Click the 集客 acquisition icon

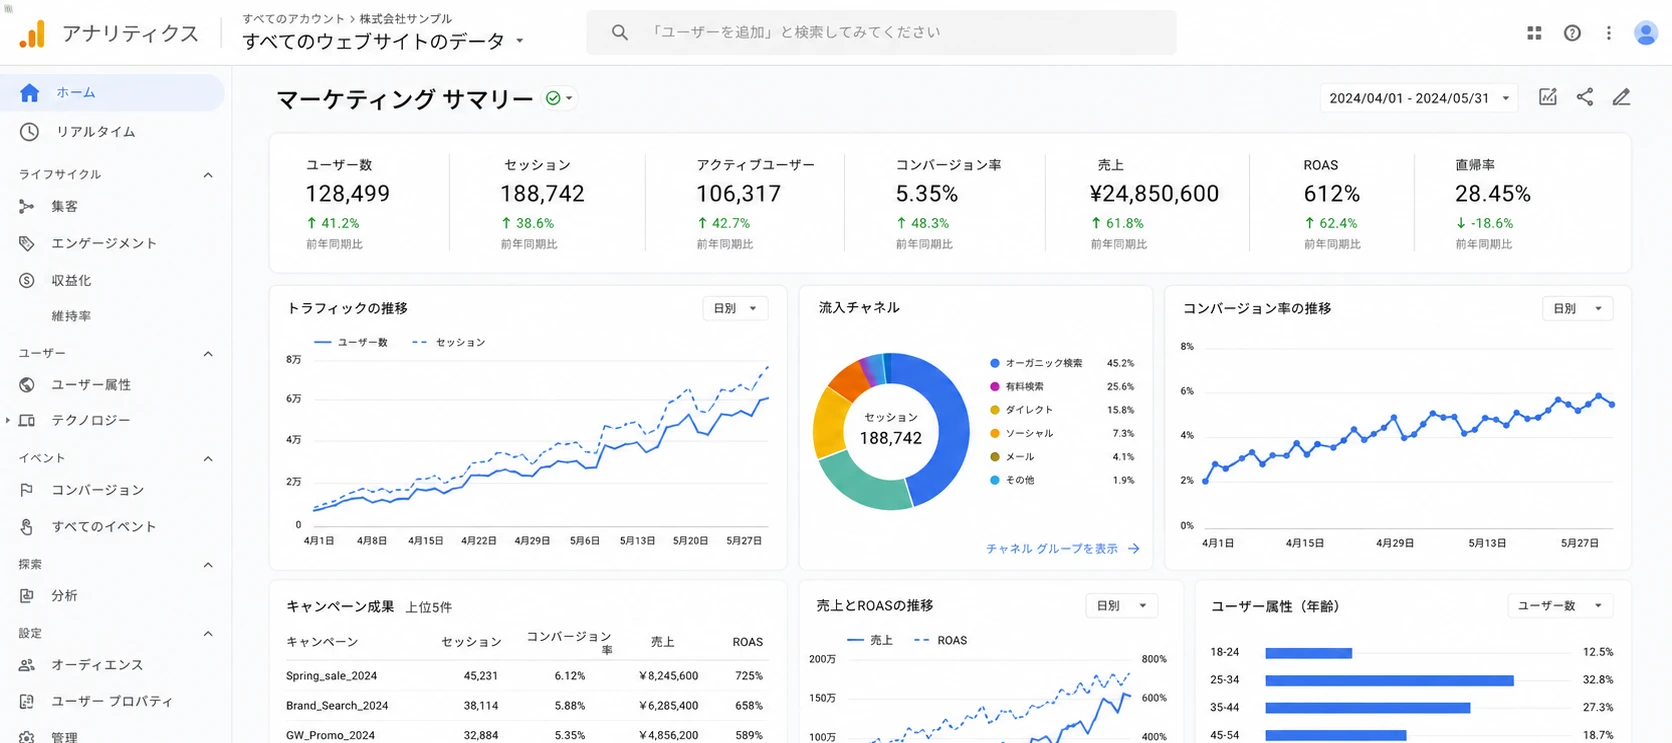(x=27, y=207)
